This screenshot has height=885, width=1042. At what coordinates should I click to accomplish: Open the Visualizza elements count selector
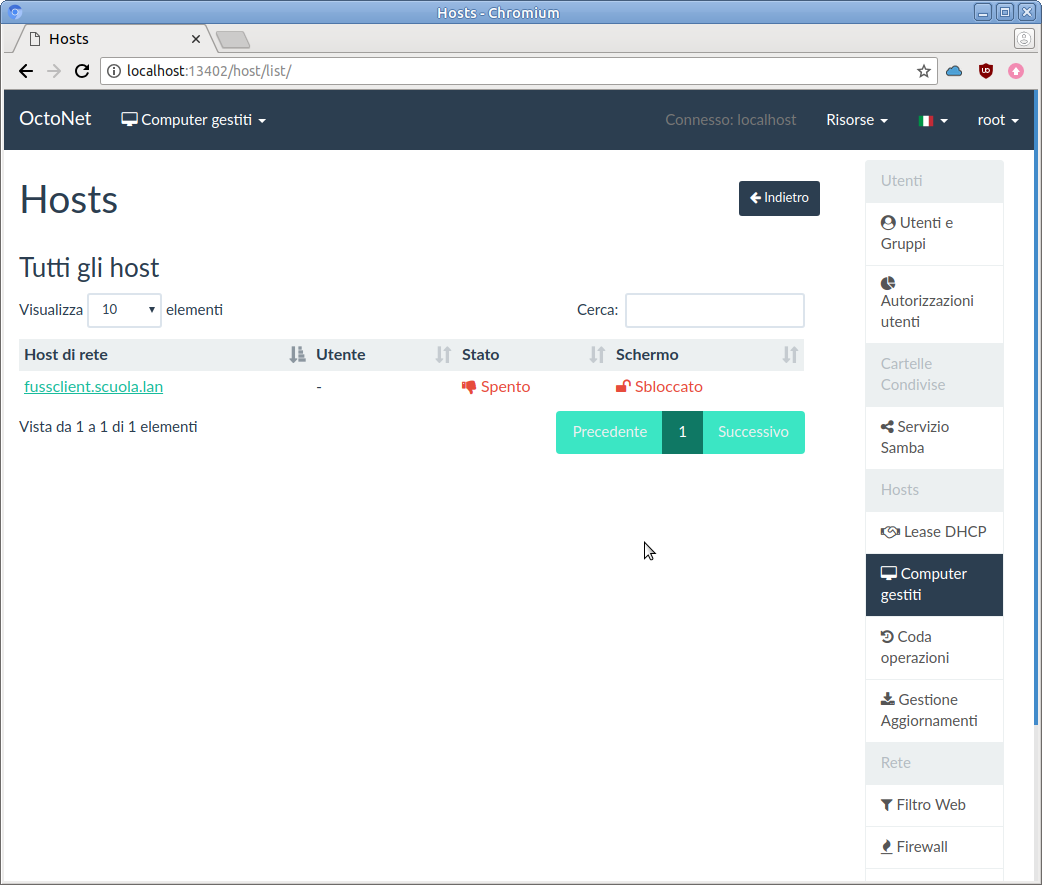tap(124, 310)
